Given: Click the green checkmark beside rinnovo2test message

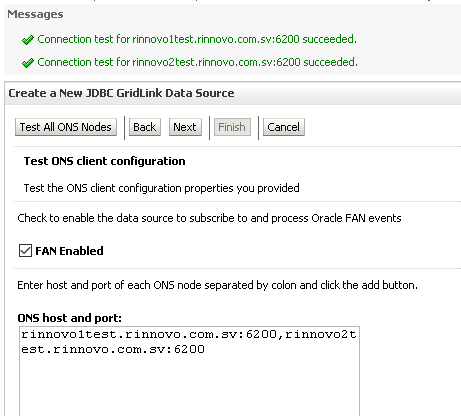Looking at the screenshot, I should pyautogui.click(x=28, y=63).
